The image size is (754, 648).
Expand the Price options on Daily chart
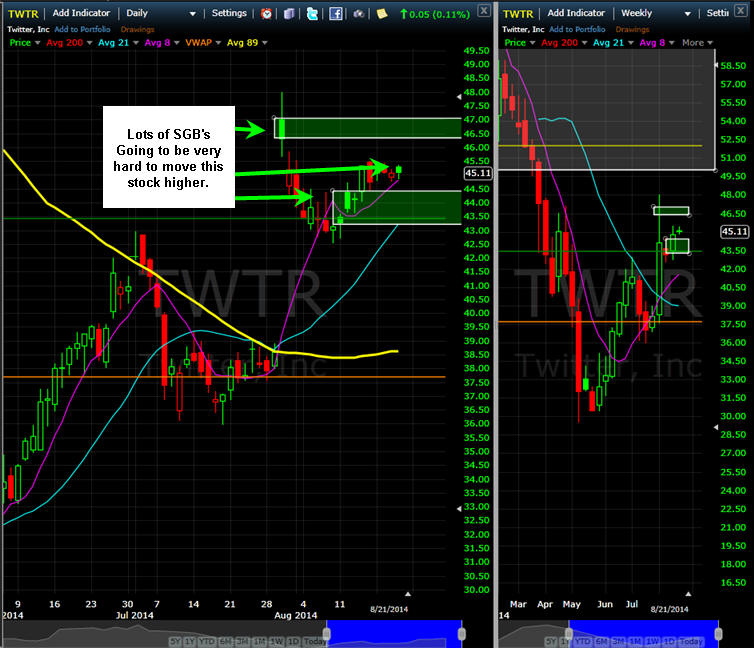38,43
